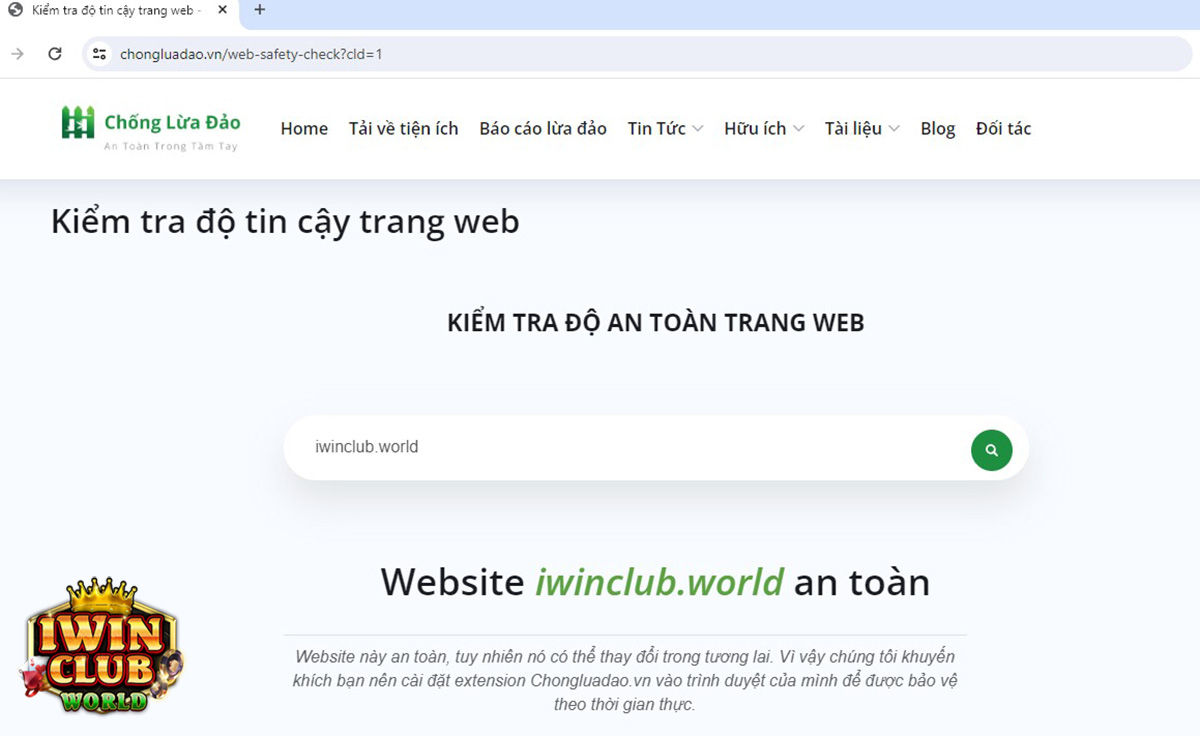Open the Đối tác menu item
This screenshot has width=1200, height=736.
[1003, 128]
